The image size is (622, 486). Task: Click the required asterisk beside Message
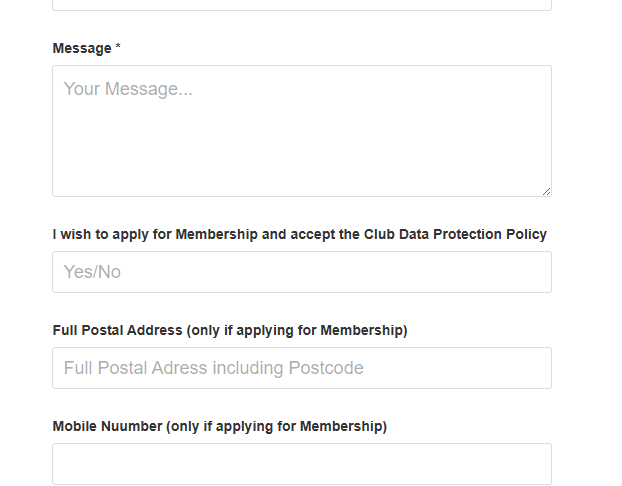tap(118, 48)
